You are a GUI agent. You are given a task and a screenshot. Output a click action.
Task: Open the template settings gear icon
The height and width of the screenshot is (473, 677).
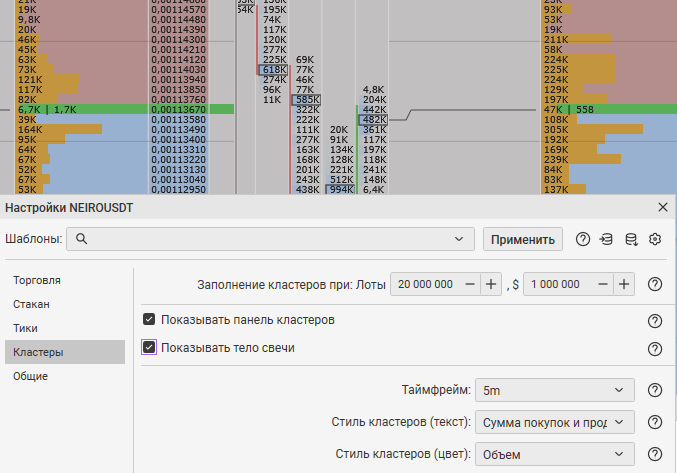coord(655,239)
